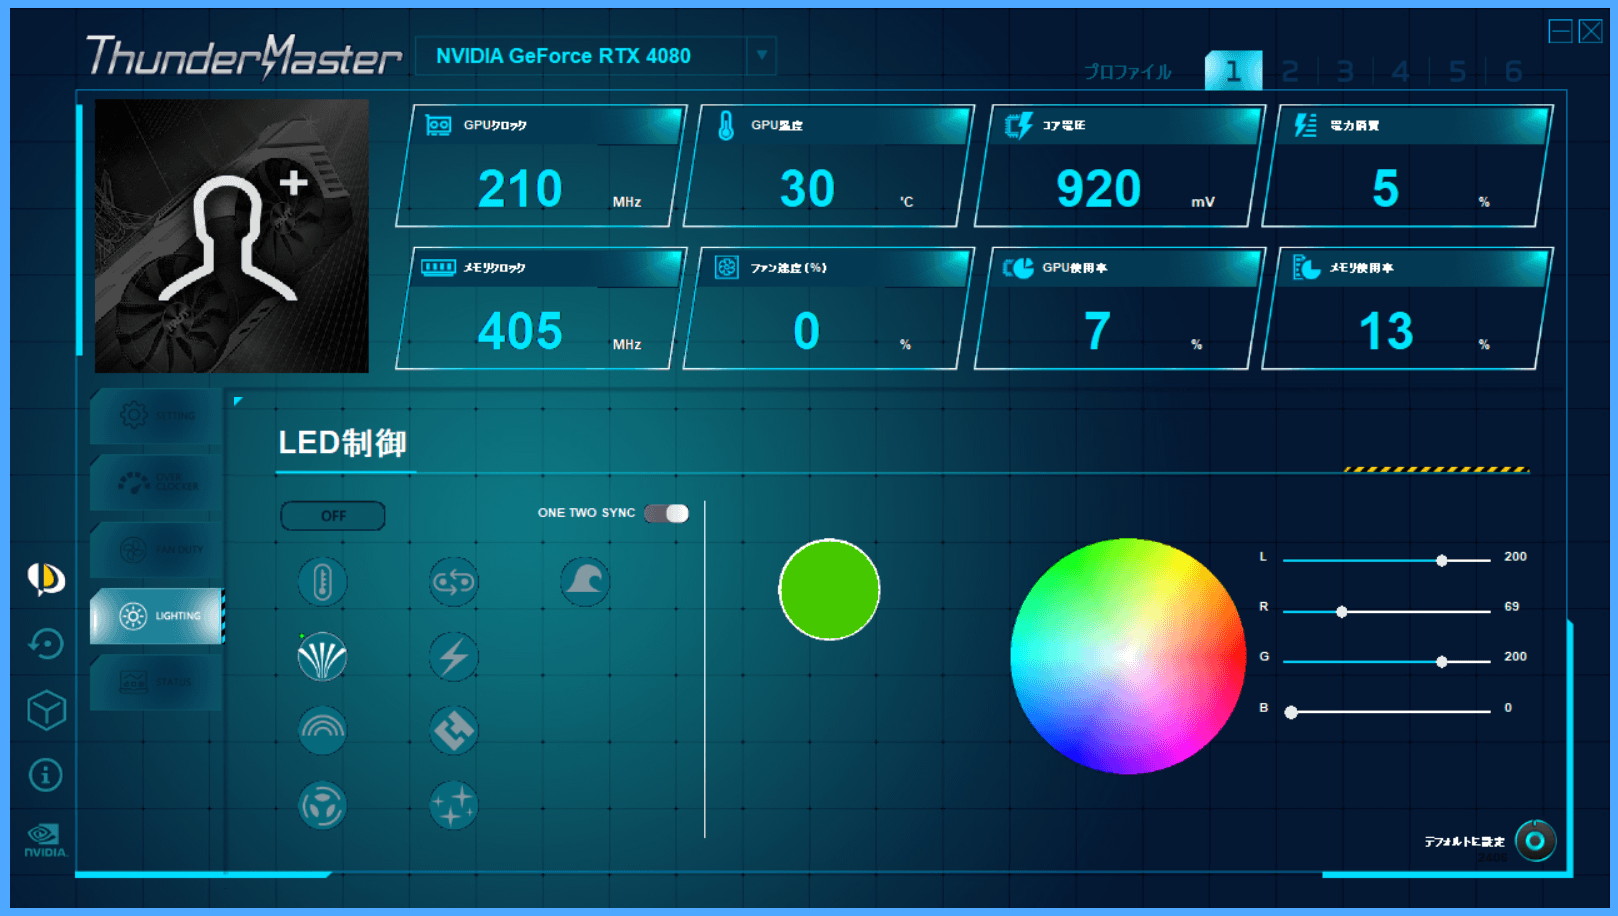Choose the lightning bolt LED effect
Screen dimensions: 1618x916
453,657
